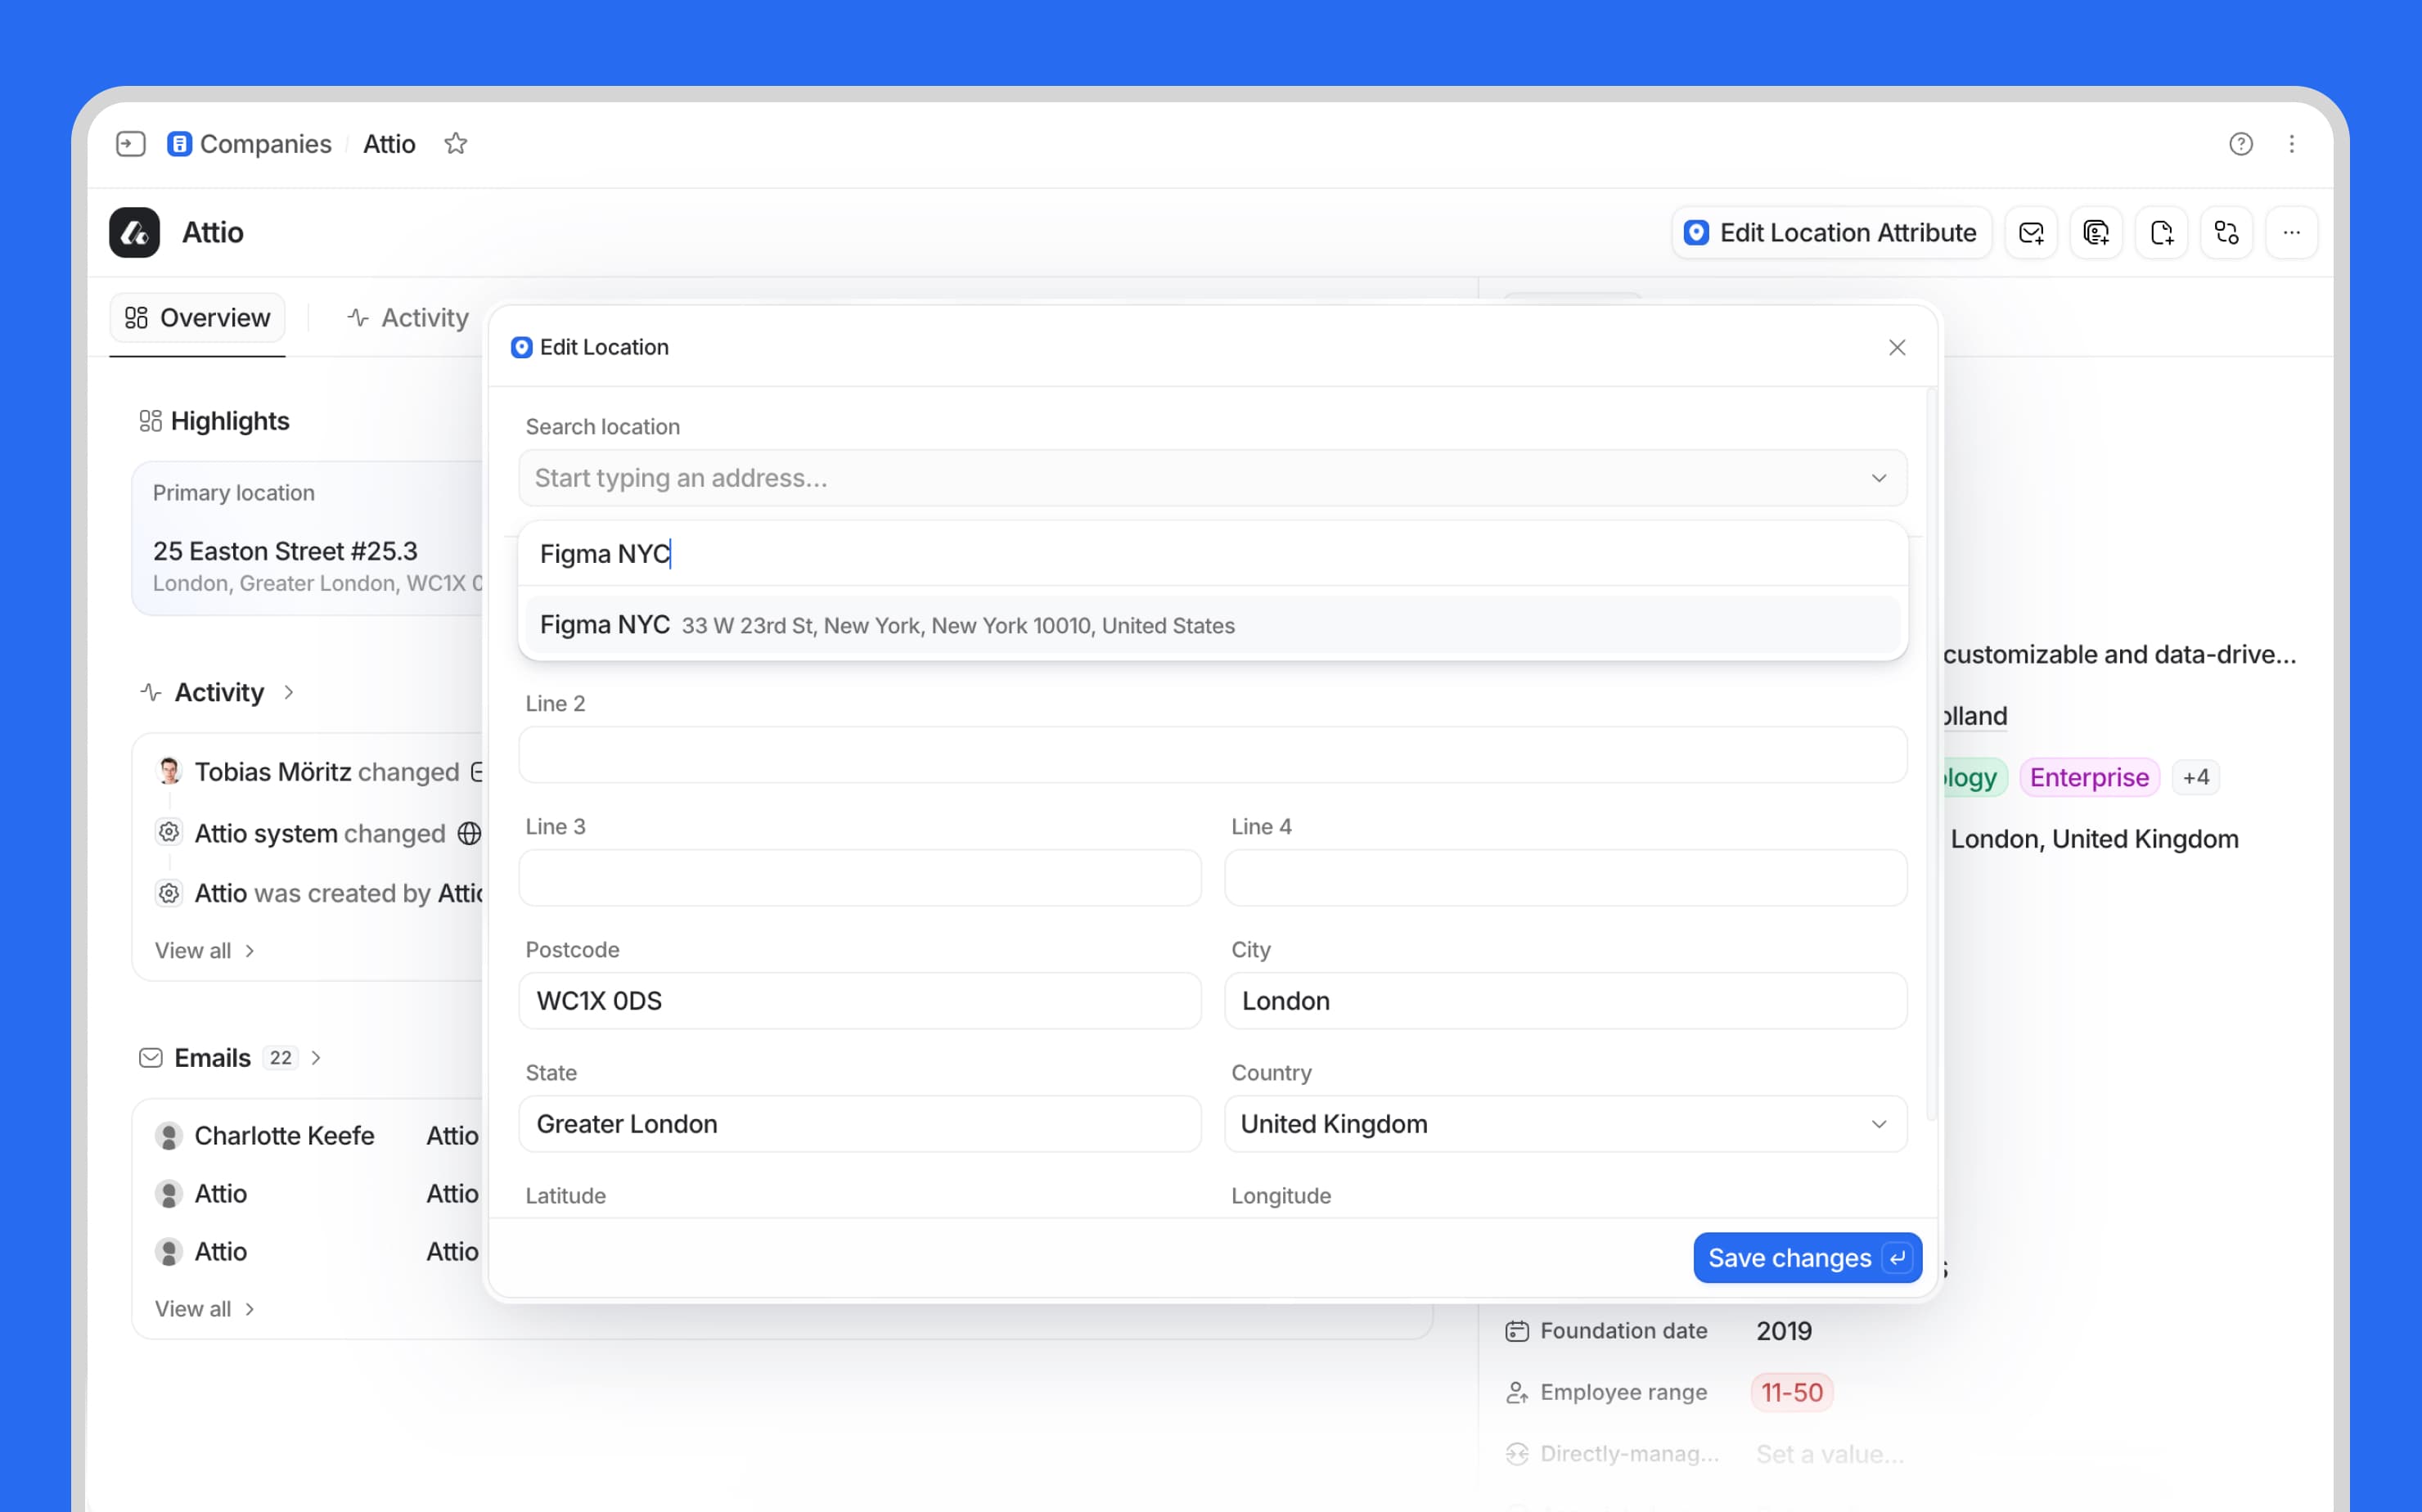Expand the Activity section chevron

pyautogui.click(x=289, y=692)
